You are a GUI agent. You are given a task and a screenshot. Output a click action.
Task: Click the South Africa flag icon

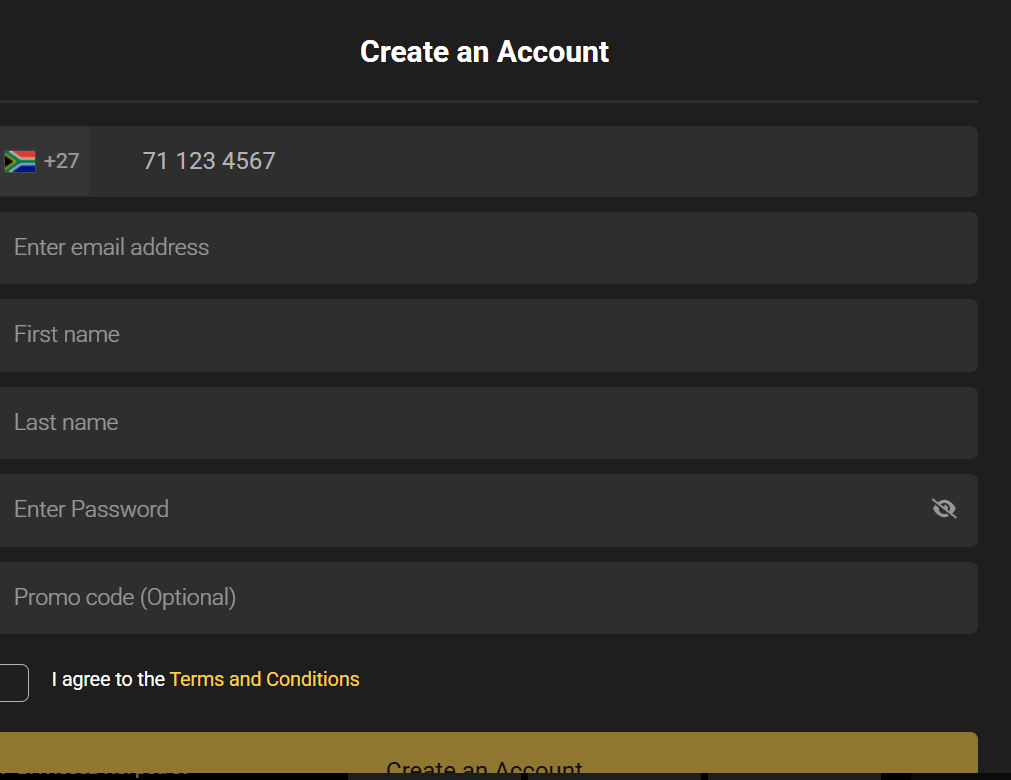(x=20, y=161)
